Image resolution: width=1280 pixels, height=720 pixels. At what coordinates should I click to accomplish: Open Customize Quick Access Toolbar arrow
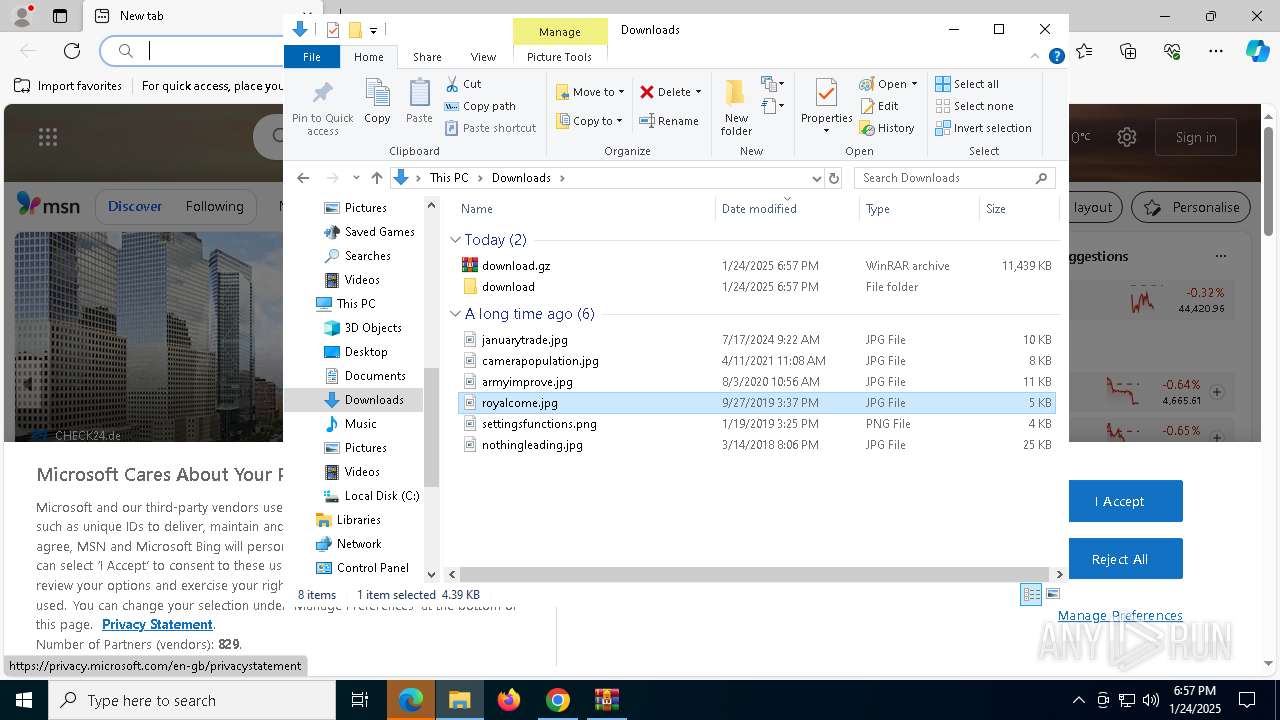373,30
